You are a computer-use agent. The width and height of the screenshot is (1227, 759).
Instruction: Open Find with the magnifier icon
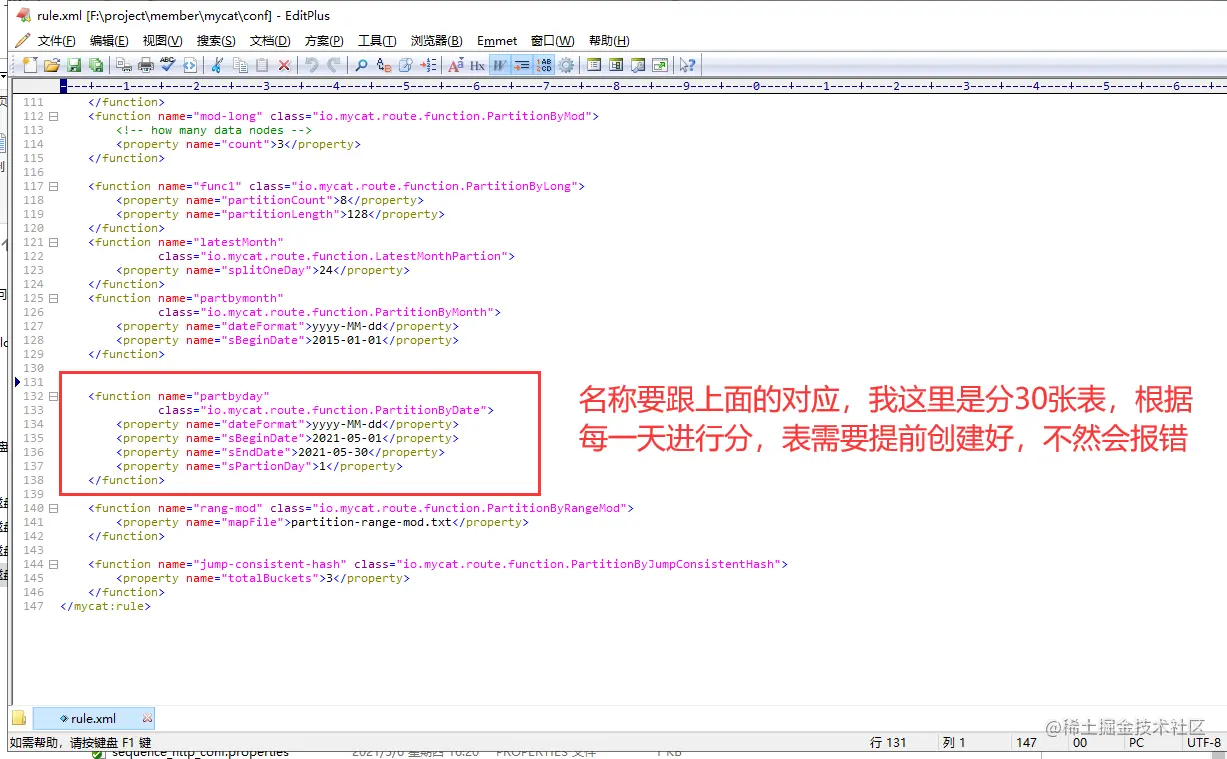(361, 65)
